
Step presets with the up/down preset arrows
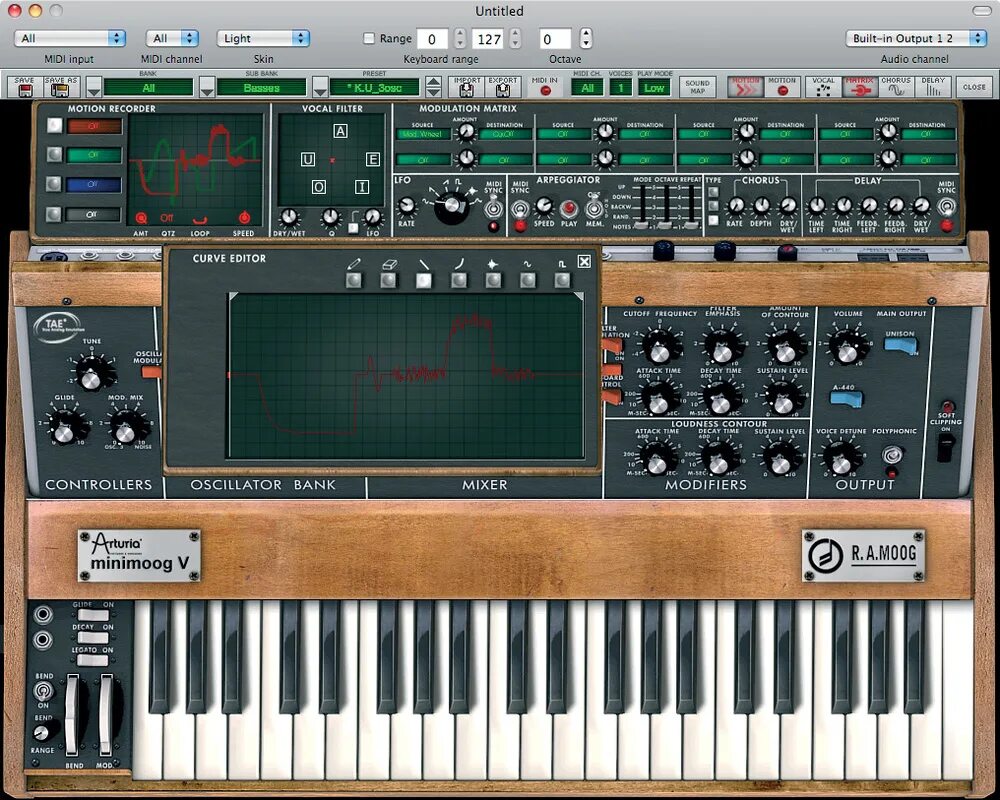tap(433, 87)
